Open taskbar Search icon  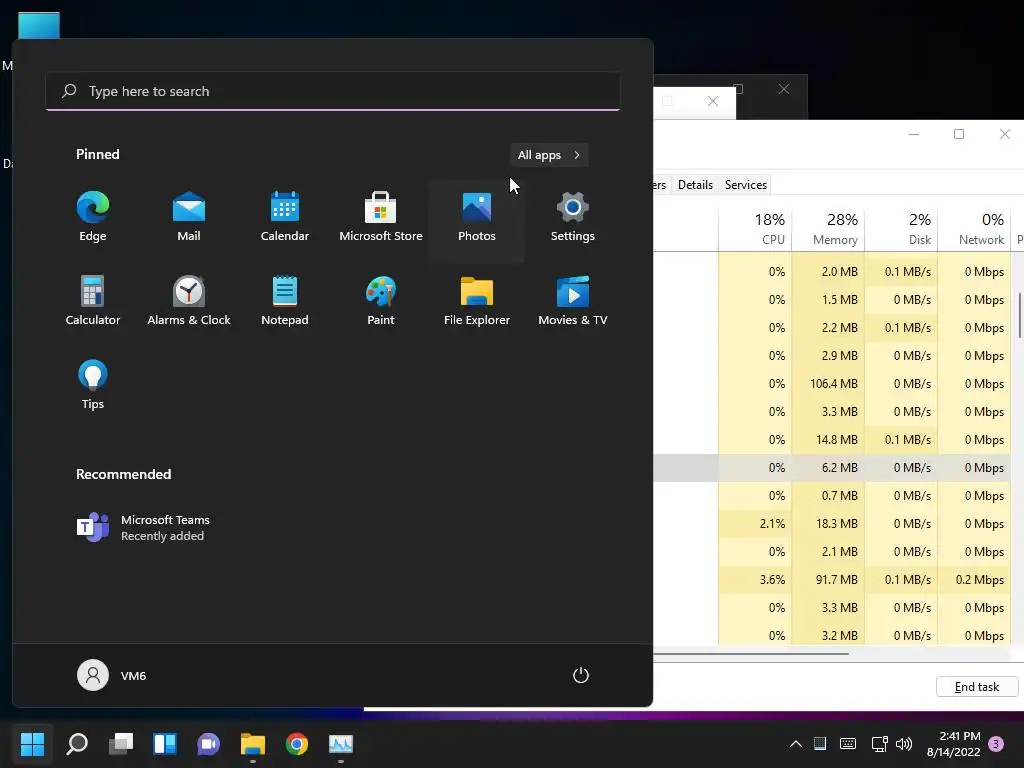coord(77,744)
